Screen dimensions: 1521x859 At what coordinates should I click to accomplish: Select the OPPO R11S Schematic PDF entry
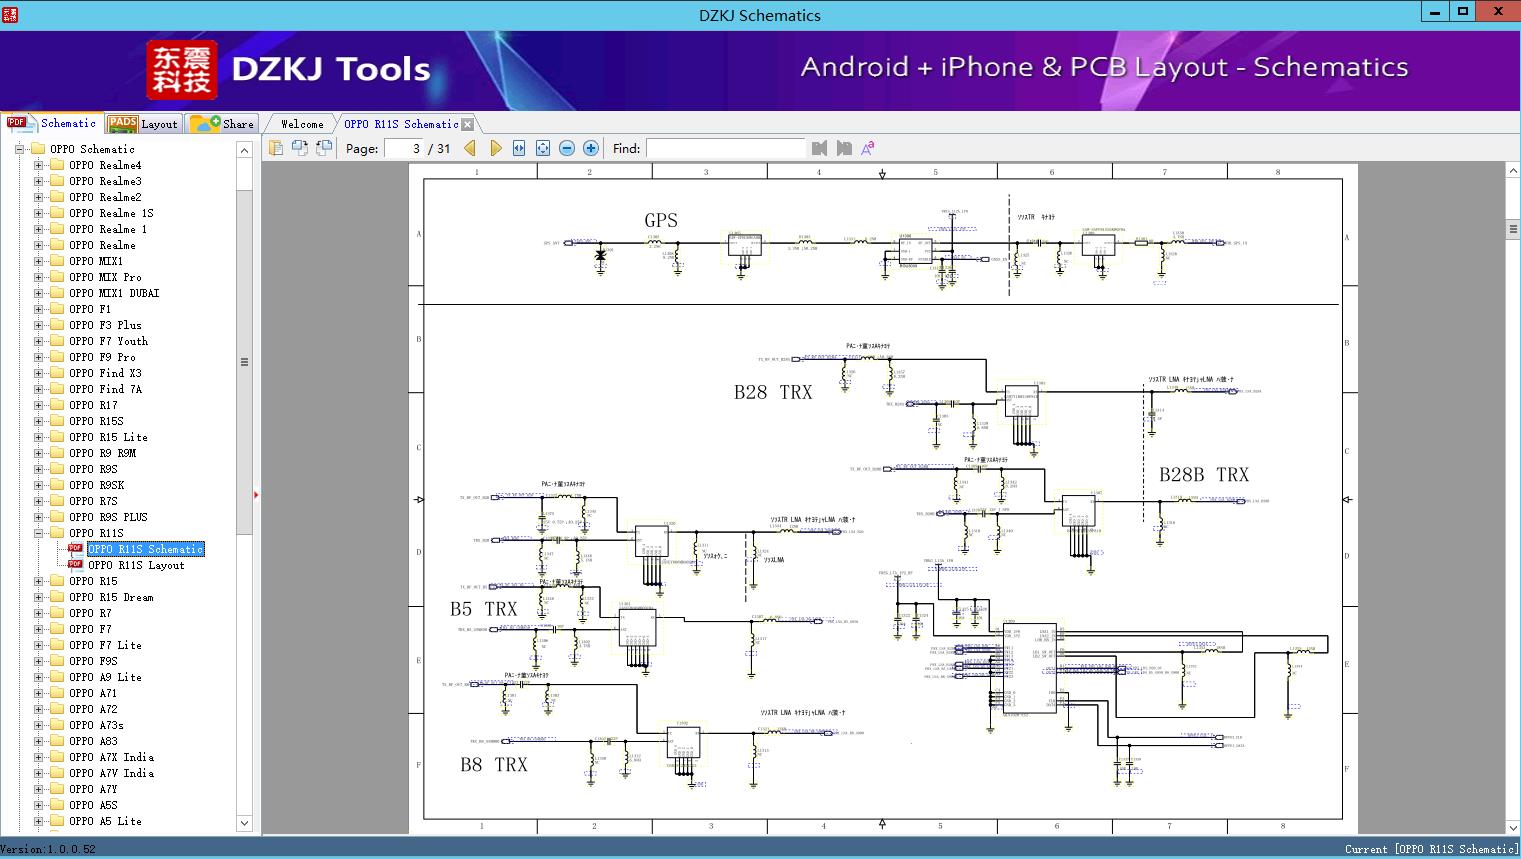(145, 549)
